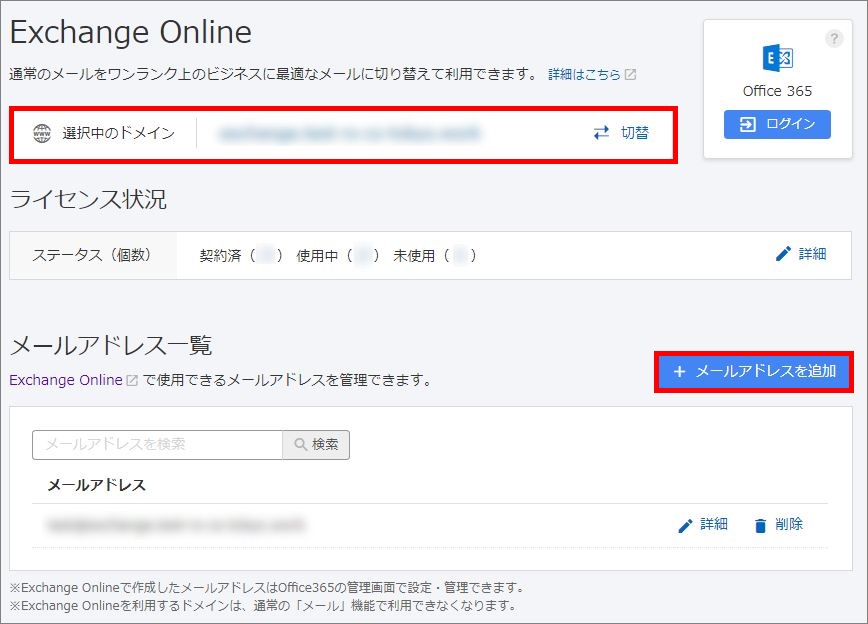This screenshot has width=868, height=624.
Task: Open license status 詳細 link
Action: [812, 254]
